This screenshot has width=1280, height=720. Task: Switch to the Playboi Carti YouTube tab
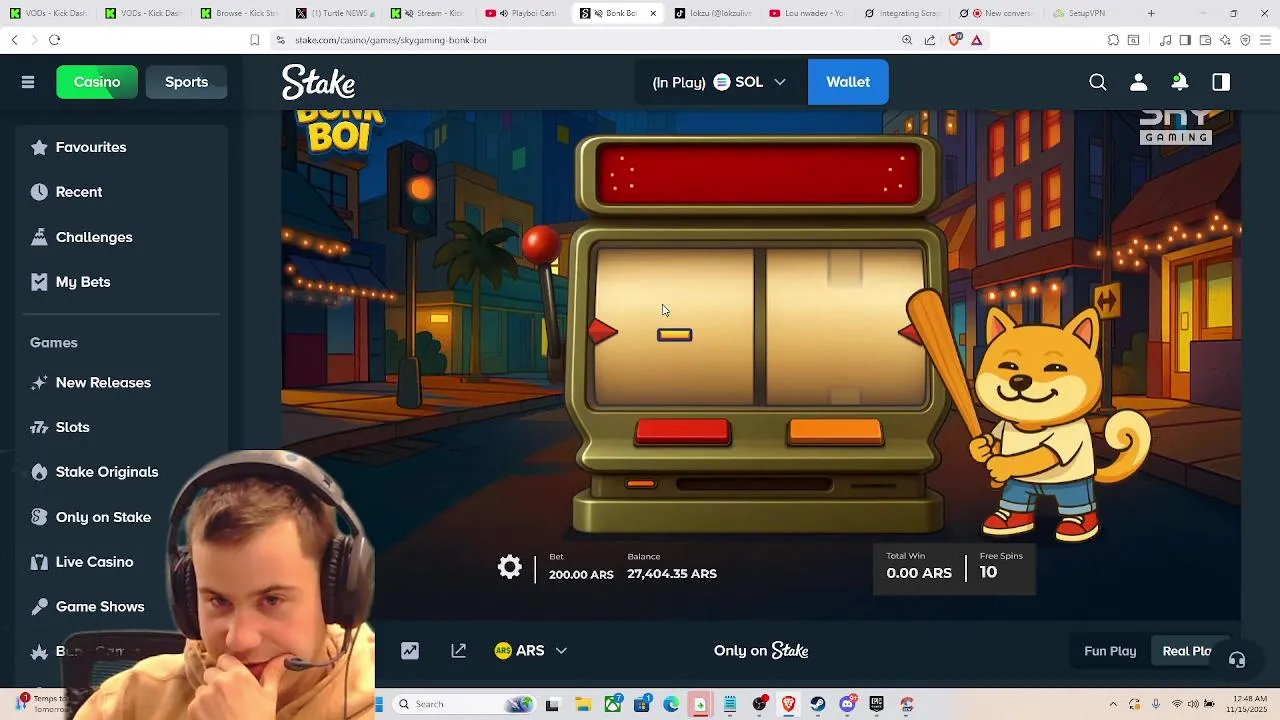525,13
